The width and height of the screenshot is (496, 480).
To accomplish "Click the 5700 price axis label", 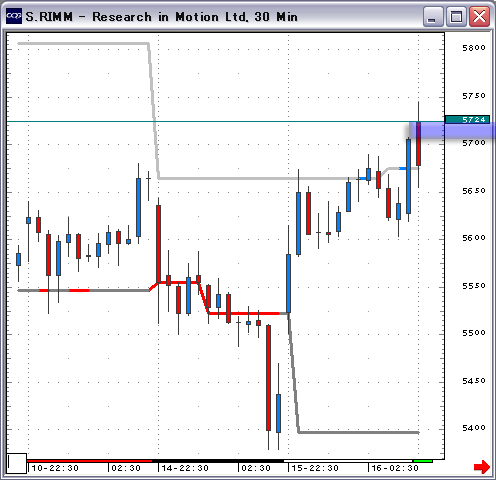I will click(x=474, y=143).
